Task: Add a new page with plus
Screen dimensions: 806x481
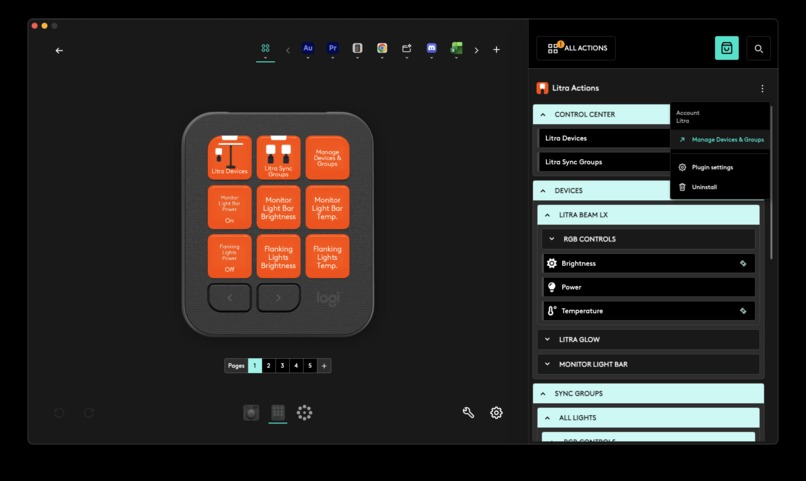Action: pos(324,365)
